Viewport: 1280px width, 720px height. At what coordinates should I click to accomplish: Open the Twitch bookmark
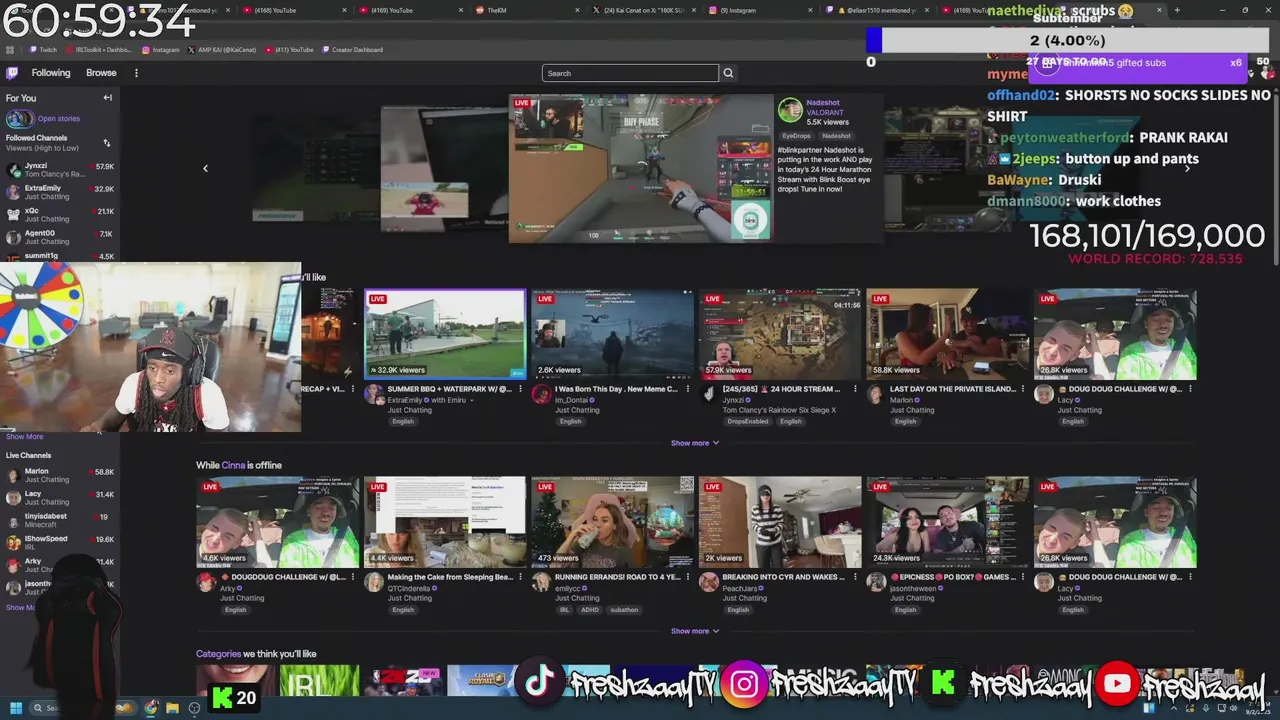click(42, 49)
